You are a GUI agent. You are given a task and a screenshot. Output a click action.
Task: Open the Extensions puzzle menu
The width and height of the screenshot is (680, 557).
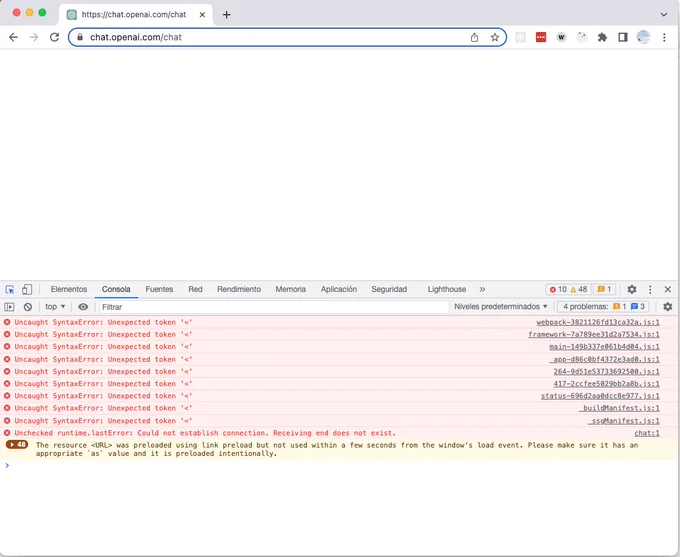[x=602, y=37]
